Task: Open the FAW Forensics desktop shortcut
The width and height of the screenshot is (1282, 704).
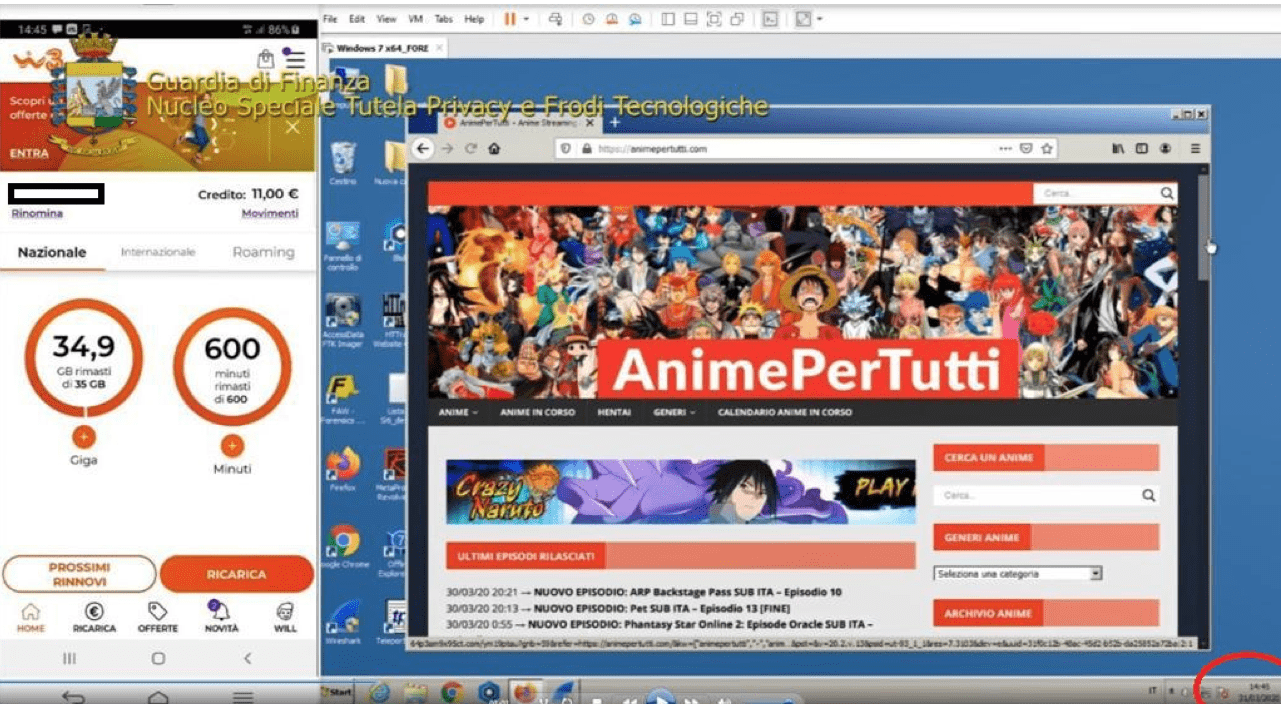Action: pos(343,397)
